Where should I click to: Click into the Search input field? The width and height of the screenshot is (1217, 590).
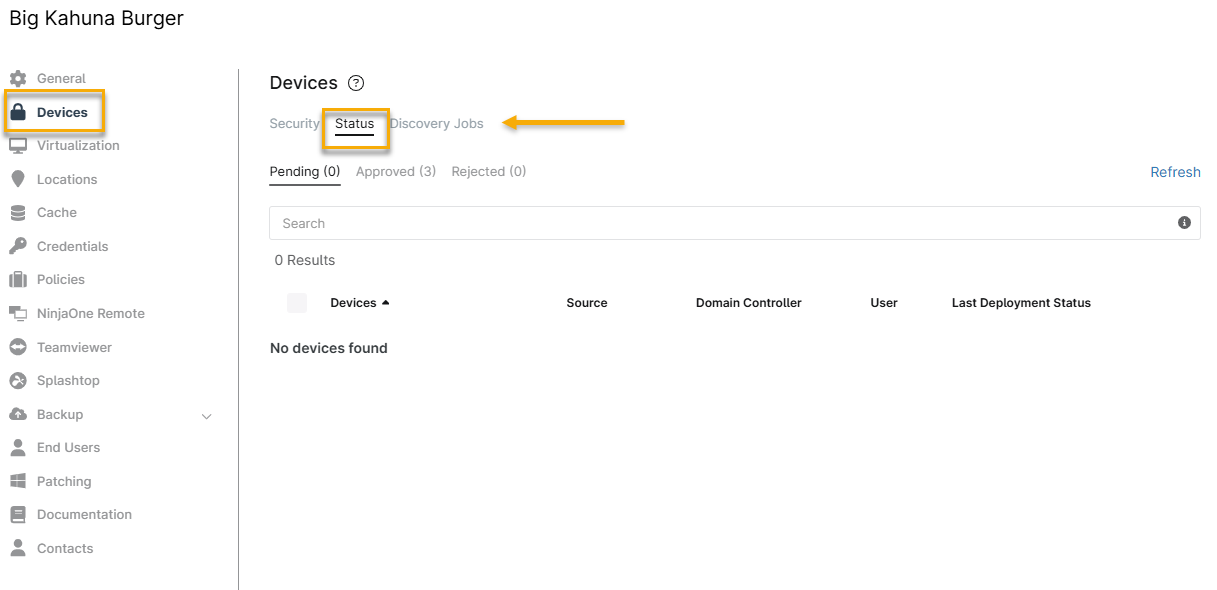coord(720,223)
